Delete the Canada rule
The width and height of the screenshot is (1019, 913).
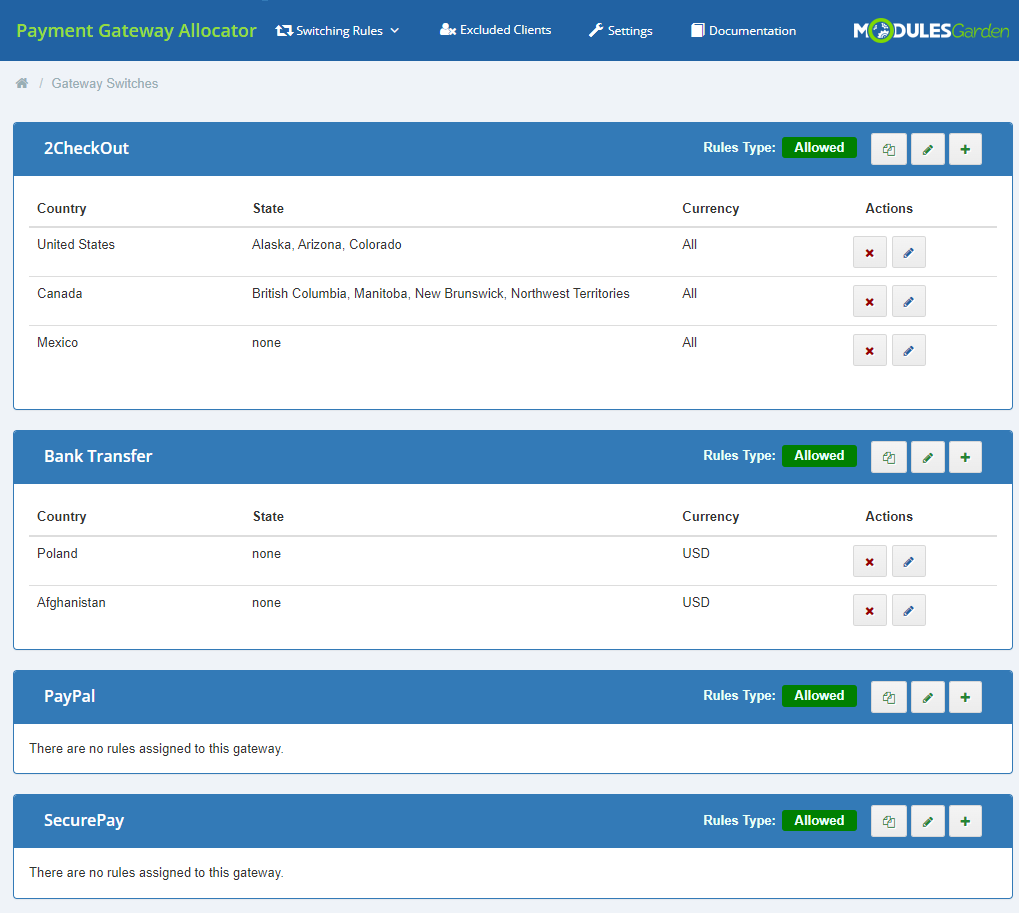click(870, 302)
